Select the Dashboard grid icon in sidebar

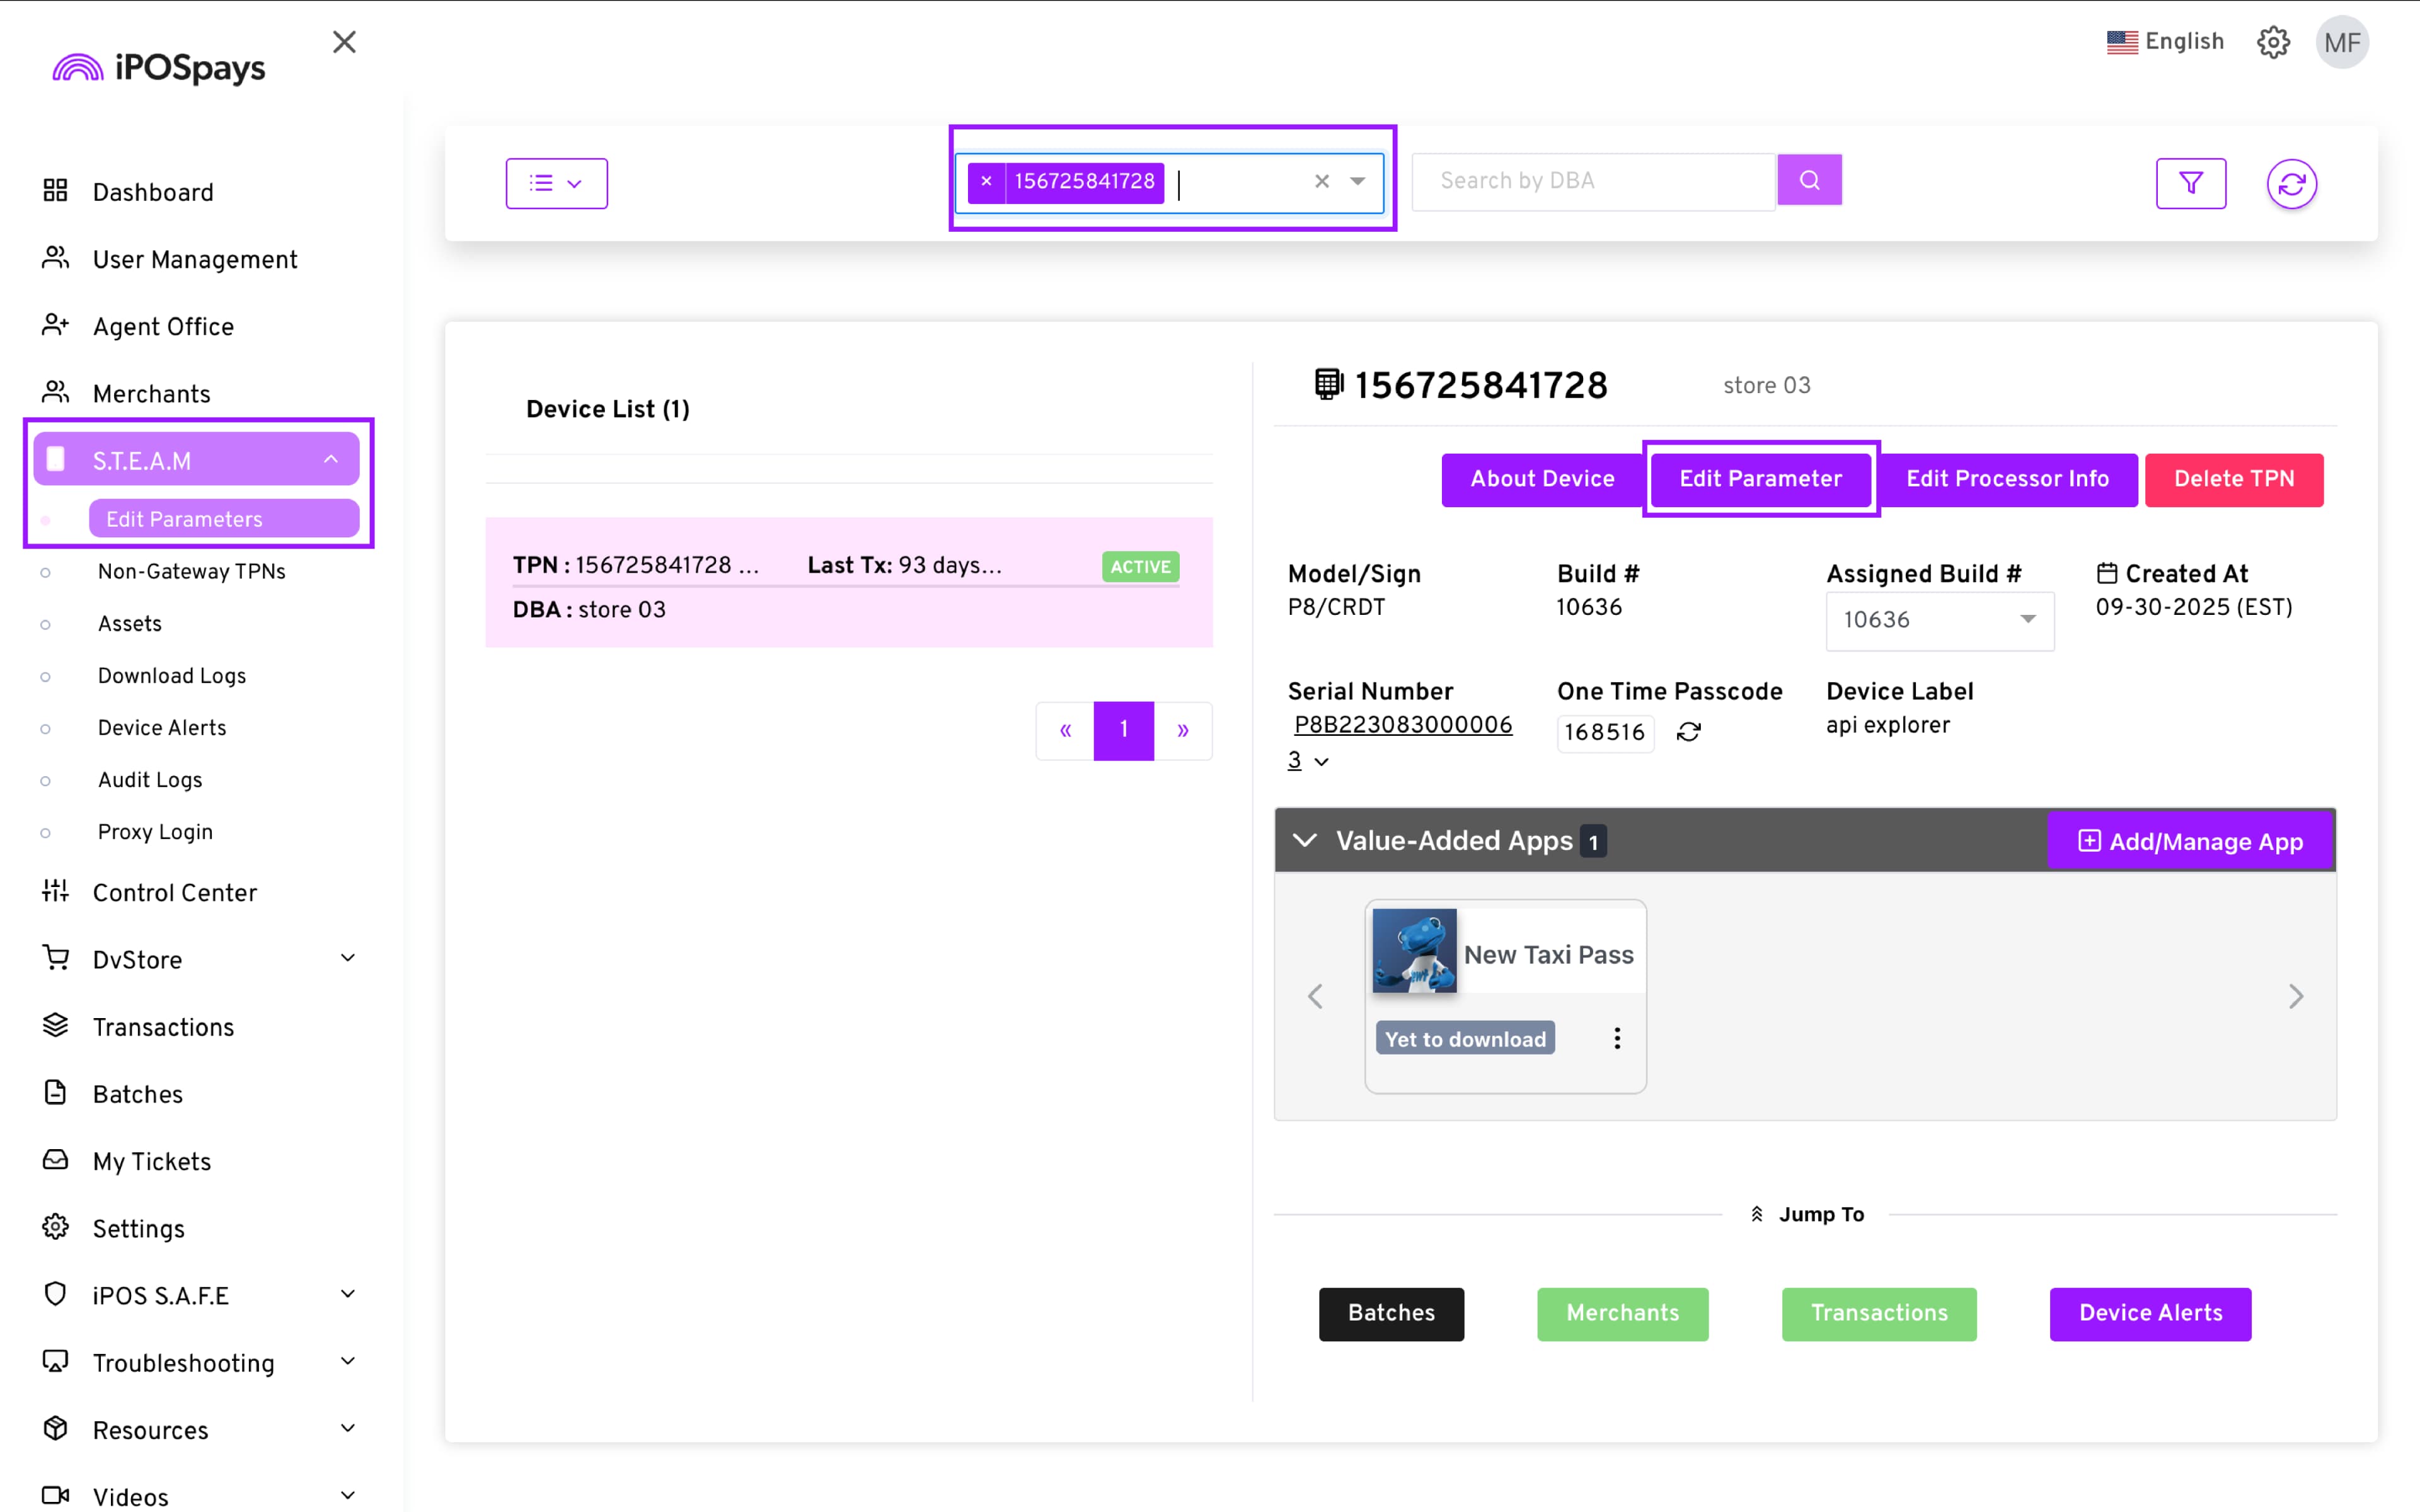click(55, 191)
